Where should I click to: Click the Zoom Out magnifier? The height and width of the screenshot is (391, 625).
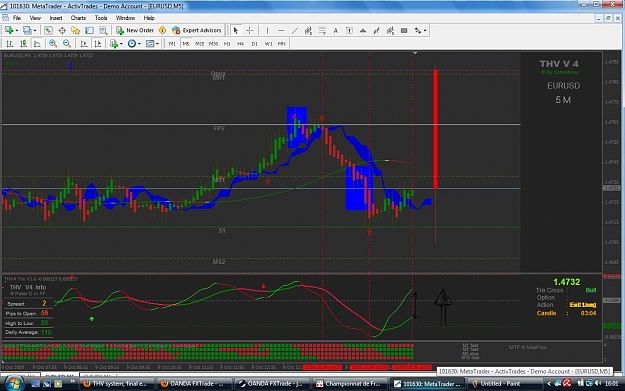[x=67, y=44]
